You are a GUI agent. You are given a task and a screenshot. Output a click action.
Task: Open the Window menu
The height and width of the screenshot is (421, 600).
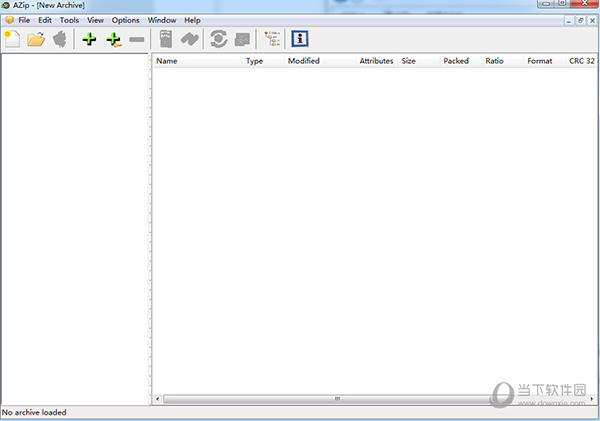click(162, 20)
